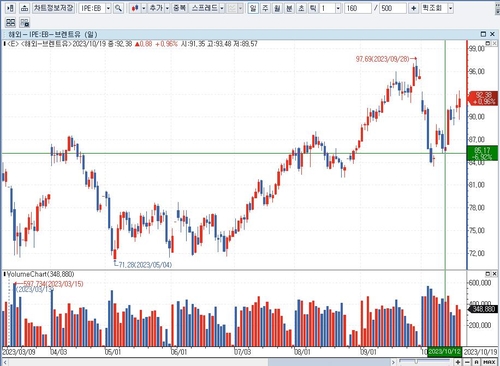This screenshot has height=366, width=500.
Task: Open the interval value dropdown arrow
Action: point(338,8)
